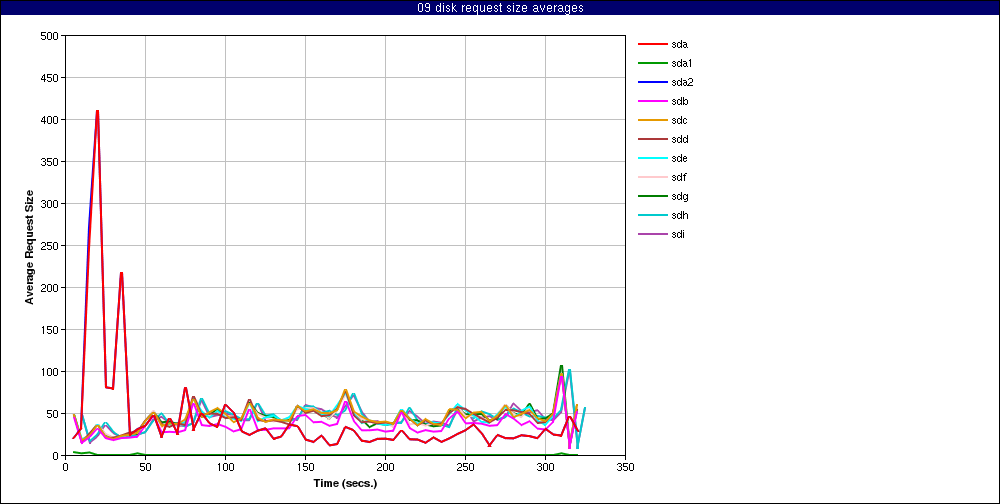
Task: Click the cyan sde legend color line
Action: click(652, 158)
